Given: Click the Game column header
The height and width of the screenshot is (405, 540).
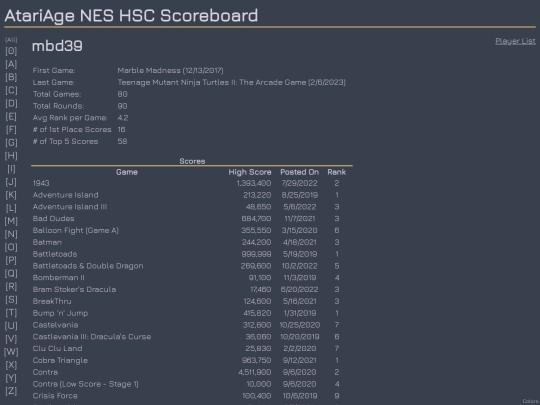Looking at the screenshot, I should pyautogui.click(x=127, y=172).
